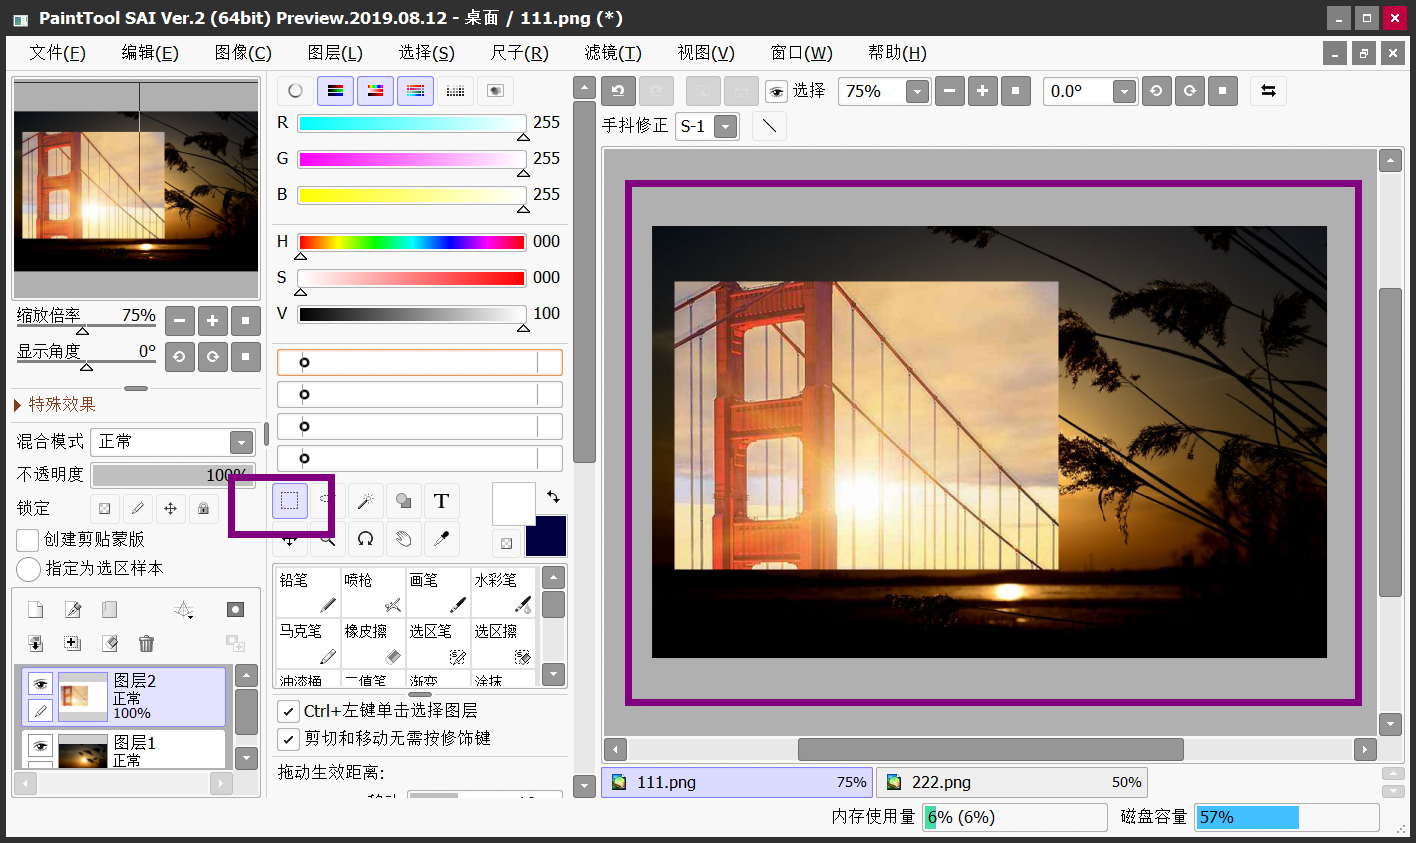The image size is (1416, 843).
Task: Toggle 创建剪贴蒙版 clipping mask checkbox
Action: 28,540
